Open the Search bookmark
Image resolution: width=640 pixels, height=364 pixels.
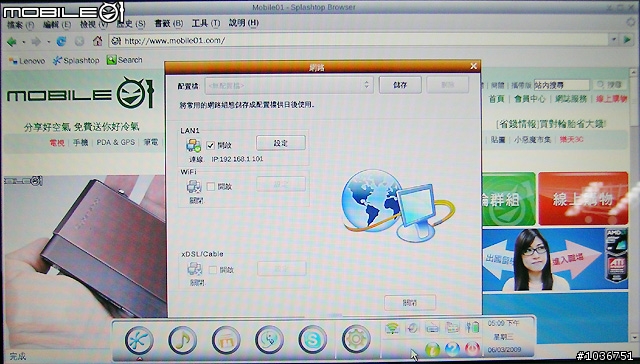tap(124, 60)
